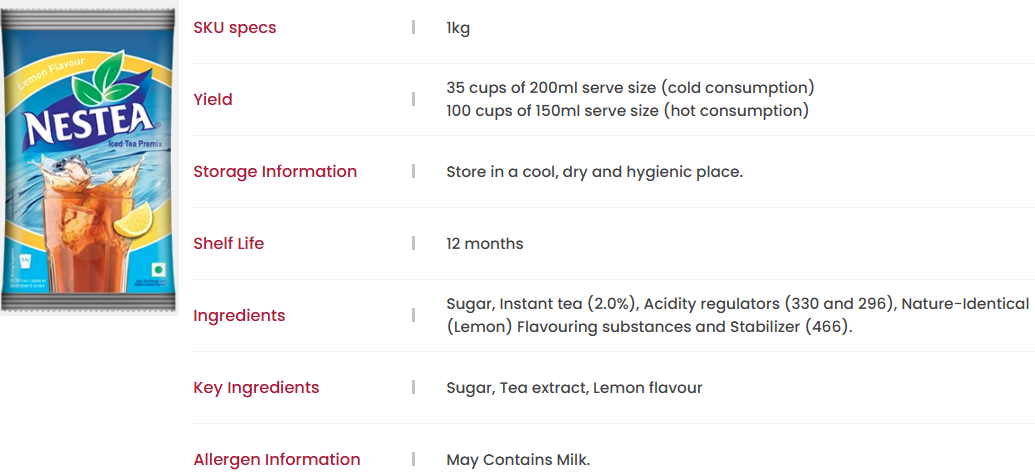The image size is (1035, 474).
Task: Click the lemon slice on the pack
Action: [x=133, y=219]
